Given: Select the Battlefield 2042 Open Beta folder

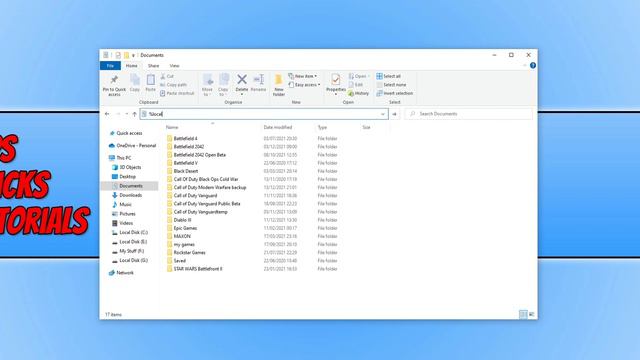Looking at the screenshot, I should (200, 155).
